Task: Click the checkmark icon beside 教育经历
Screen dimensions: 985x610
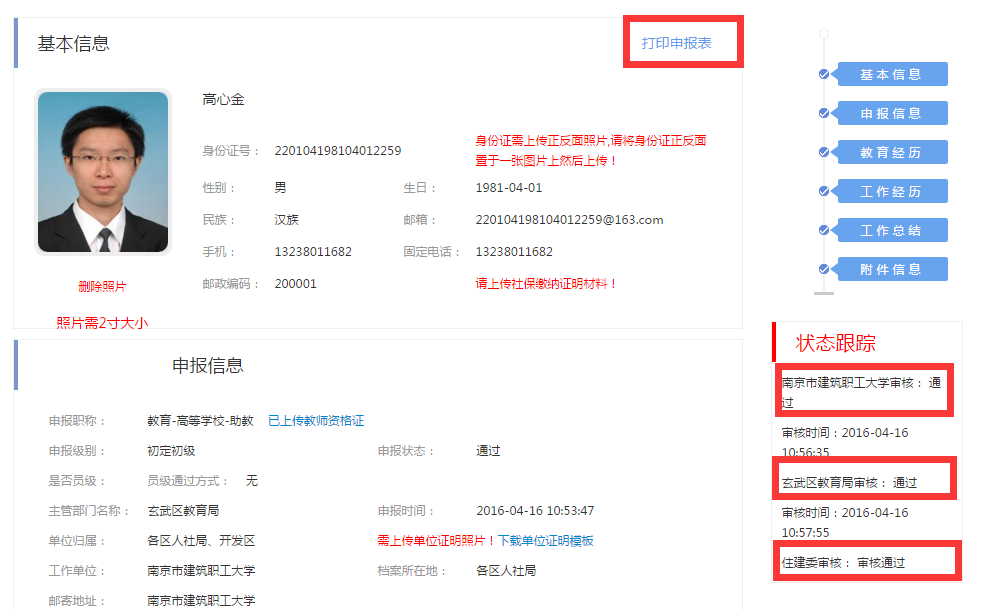Action: click(x=824, y=152)
